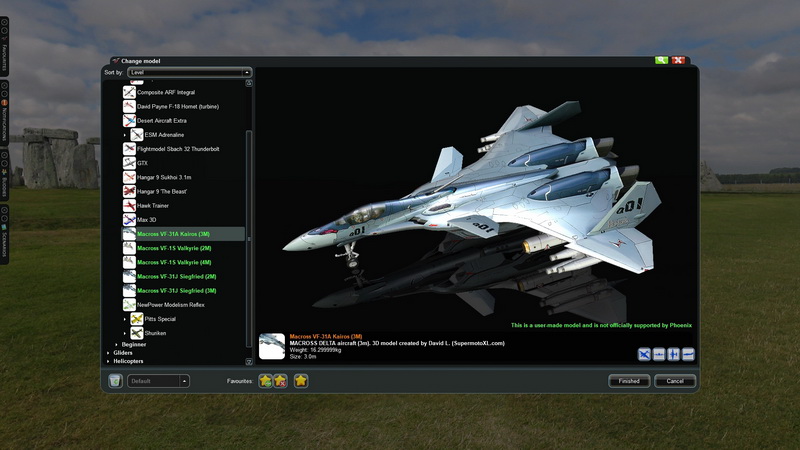
Task: Click the Max 3D plane icon
Action: 129,220
